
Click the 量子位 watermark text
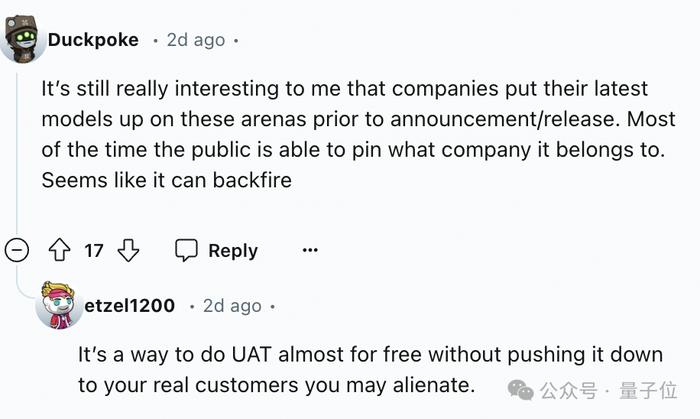(x=648, y=390)
